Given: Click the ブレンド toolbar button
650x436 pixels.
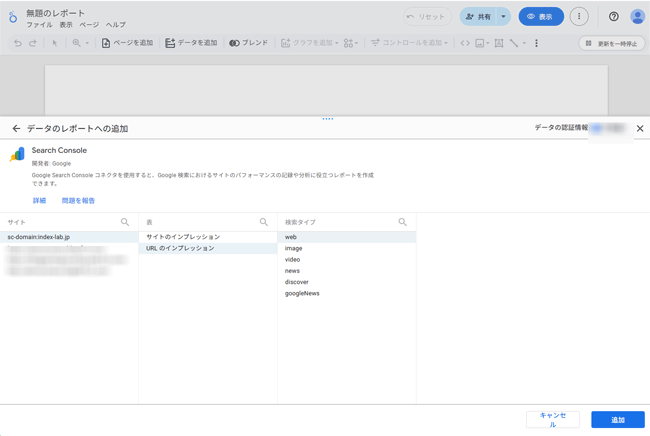Looking at the screenshot, I should click(248, 43).
